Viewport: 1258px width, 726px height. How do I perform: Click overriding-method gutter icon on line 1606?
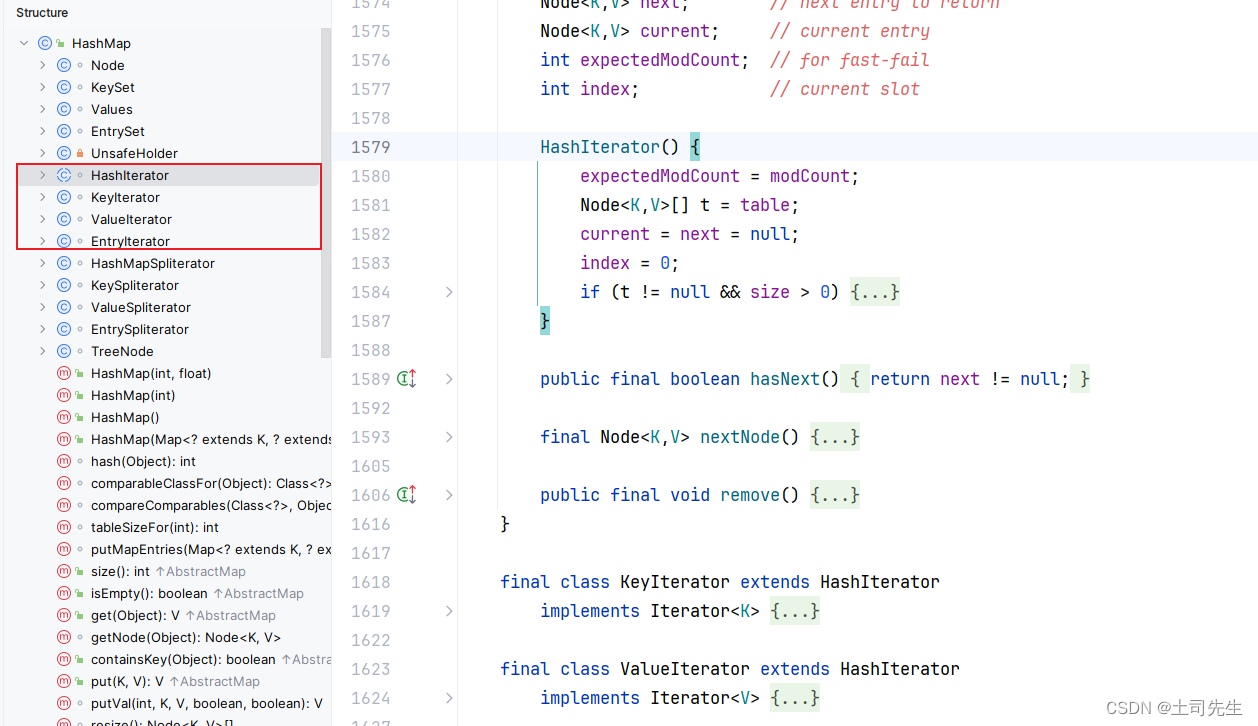(x=404, y=494)
